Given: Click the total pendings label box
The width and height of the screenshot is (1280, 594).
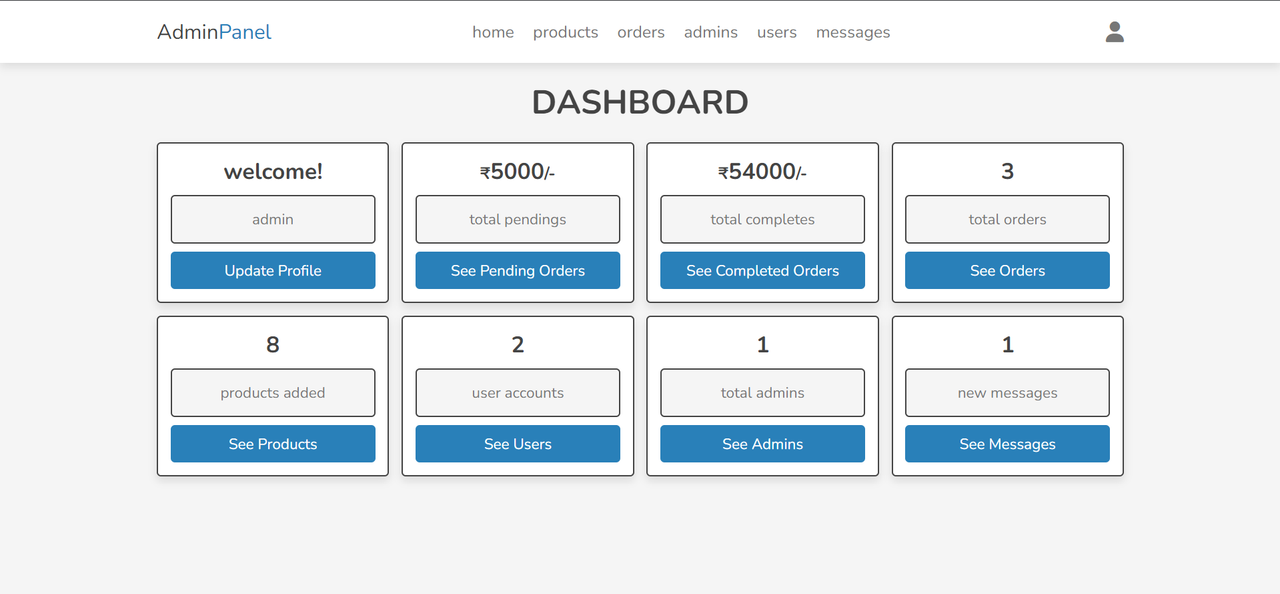Looking at the screenshot, I should (x=518, y=219).
